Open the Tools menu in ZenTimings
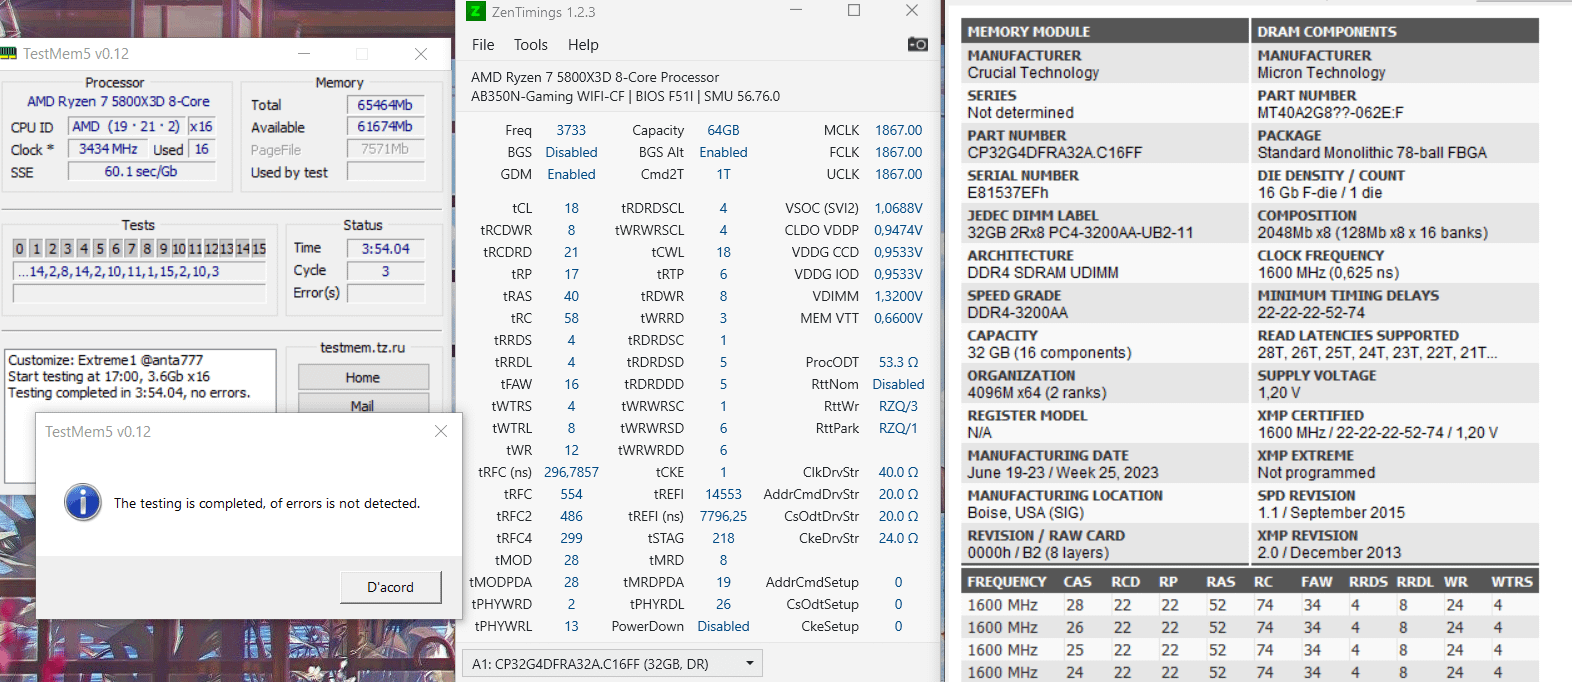This screenshot has width=1572, height=682. coord(531,45)
